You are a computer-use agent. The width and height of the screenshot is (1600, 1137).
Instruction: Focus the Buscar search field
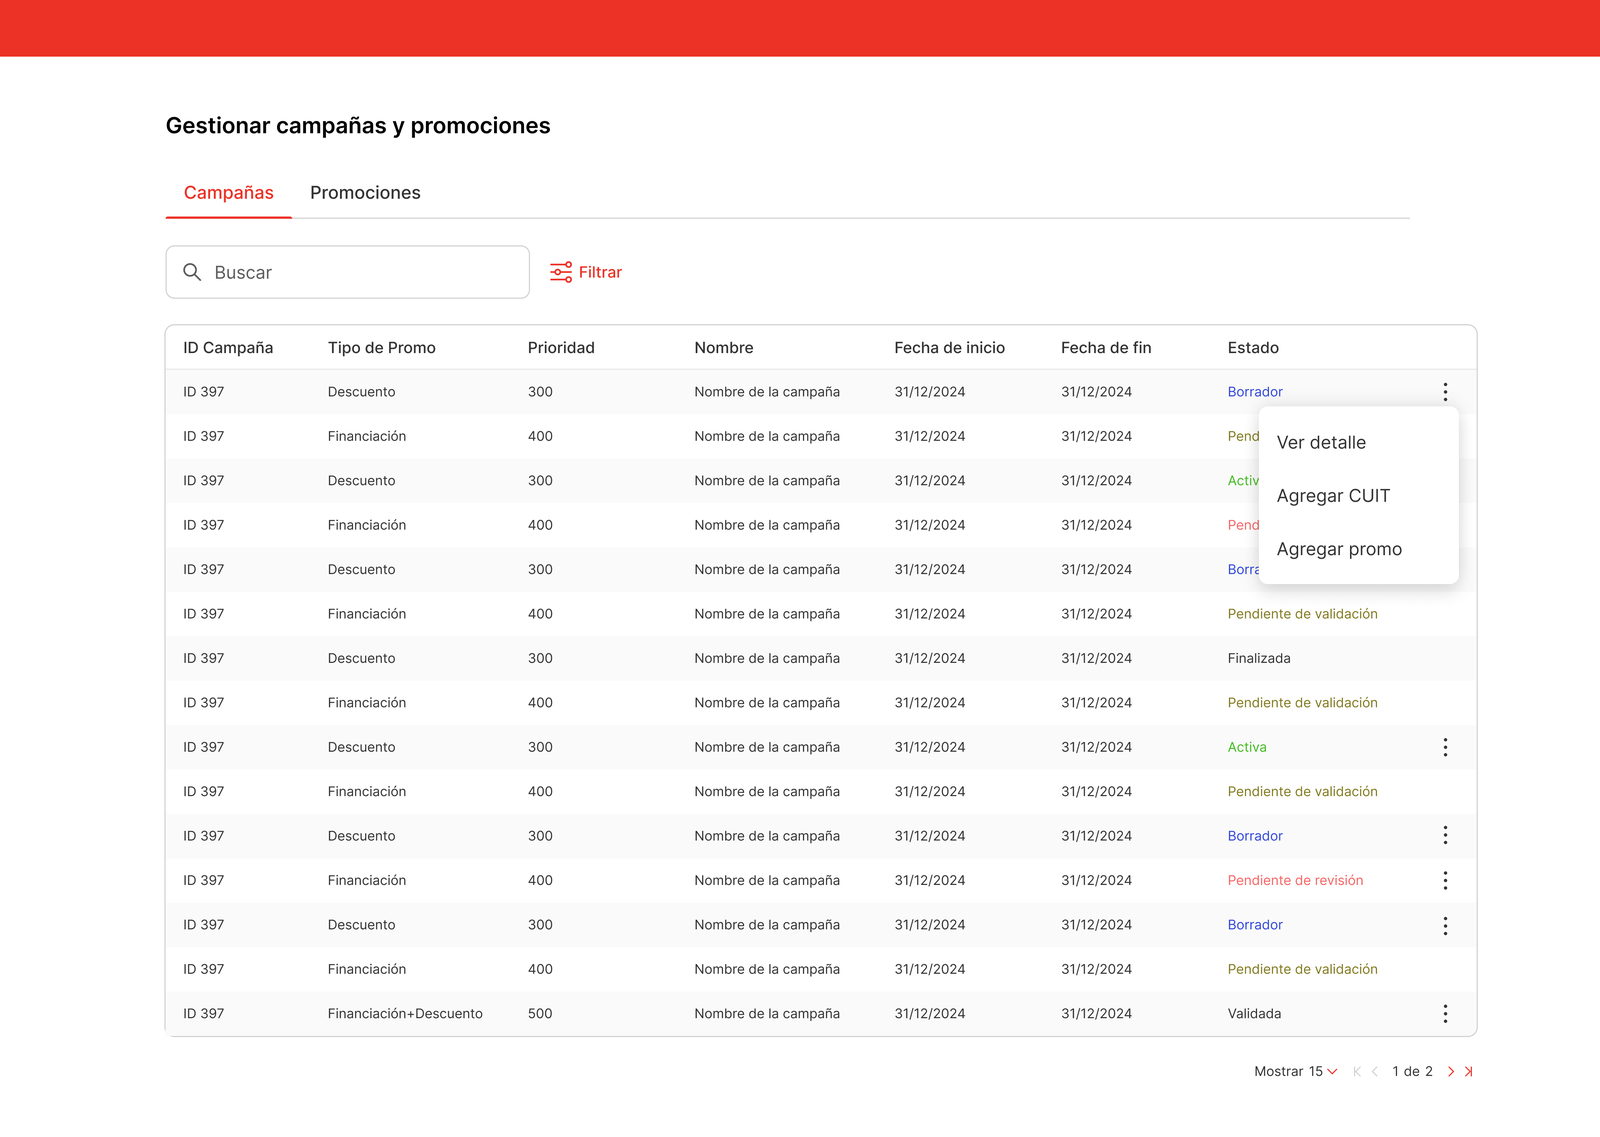pos(347,272)
